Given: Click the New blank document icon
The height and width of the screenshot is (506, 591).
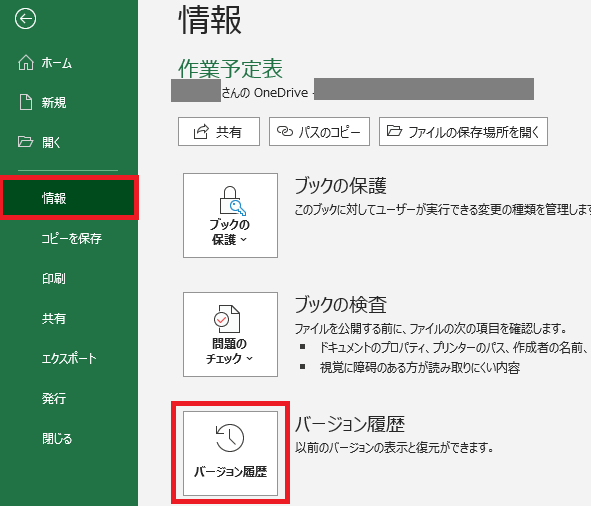Looking at the screenshot, I should tap(26, 102).
